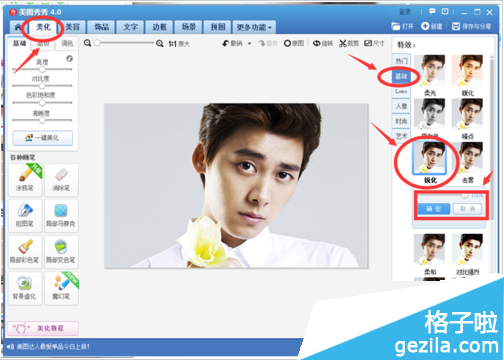This screenshot has width=504, height=360.
Task: Select the 艺术 art effects category
Action: tap(401, 136)
